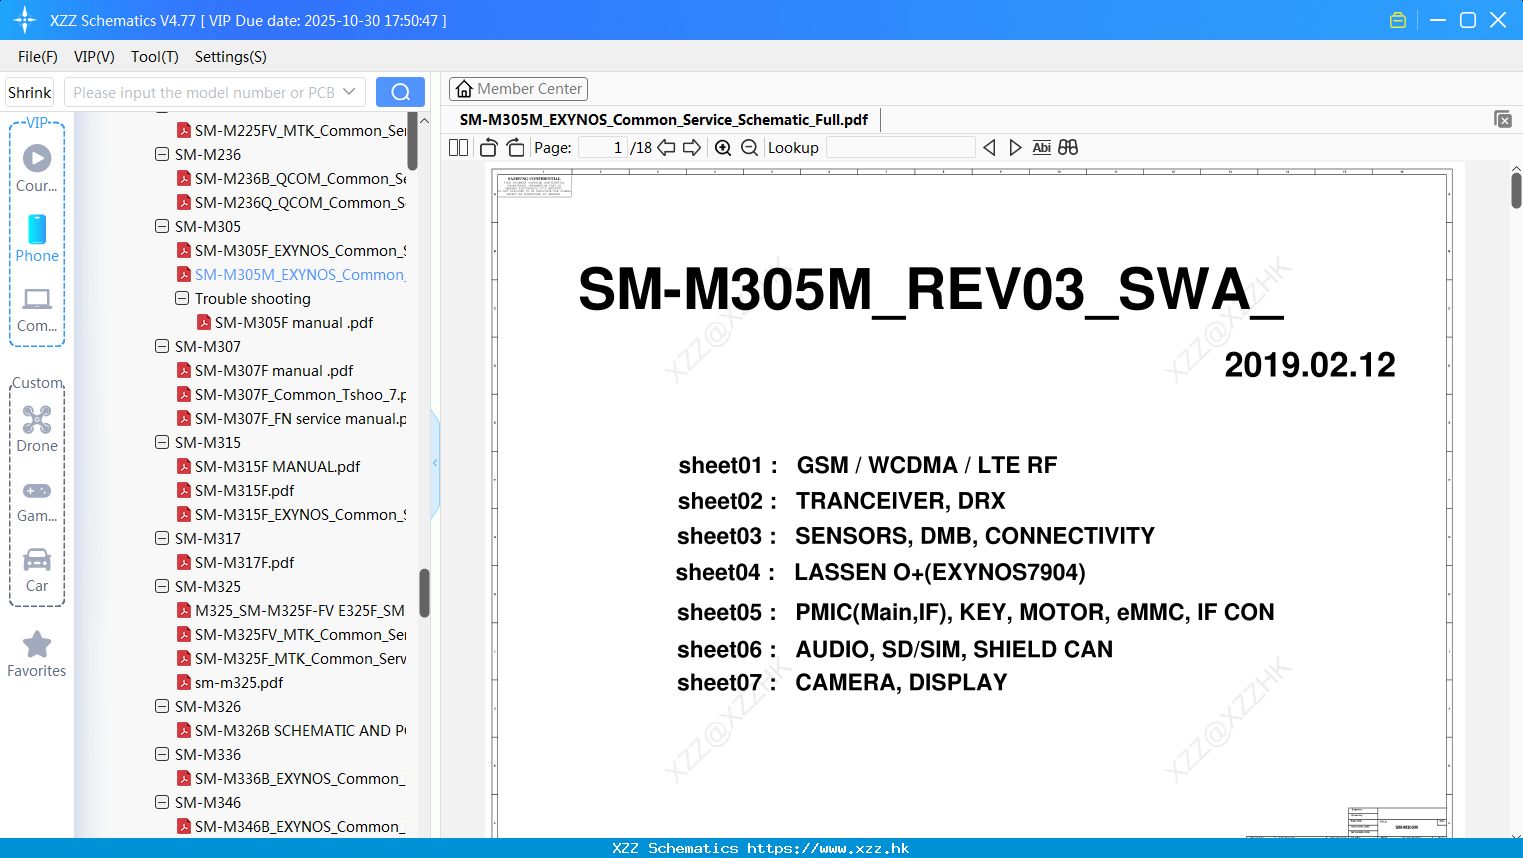Go to next page arrow
Image resolution: width=1523 pixels, height=858 pixels.
tap(692, 147)
